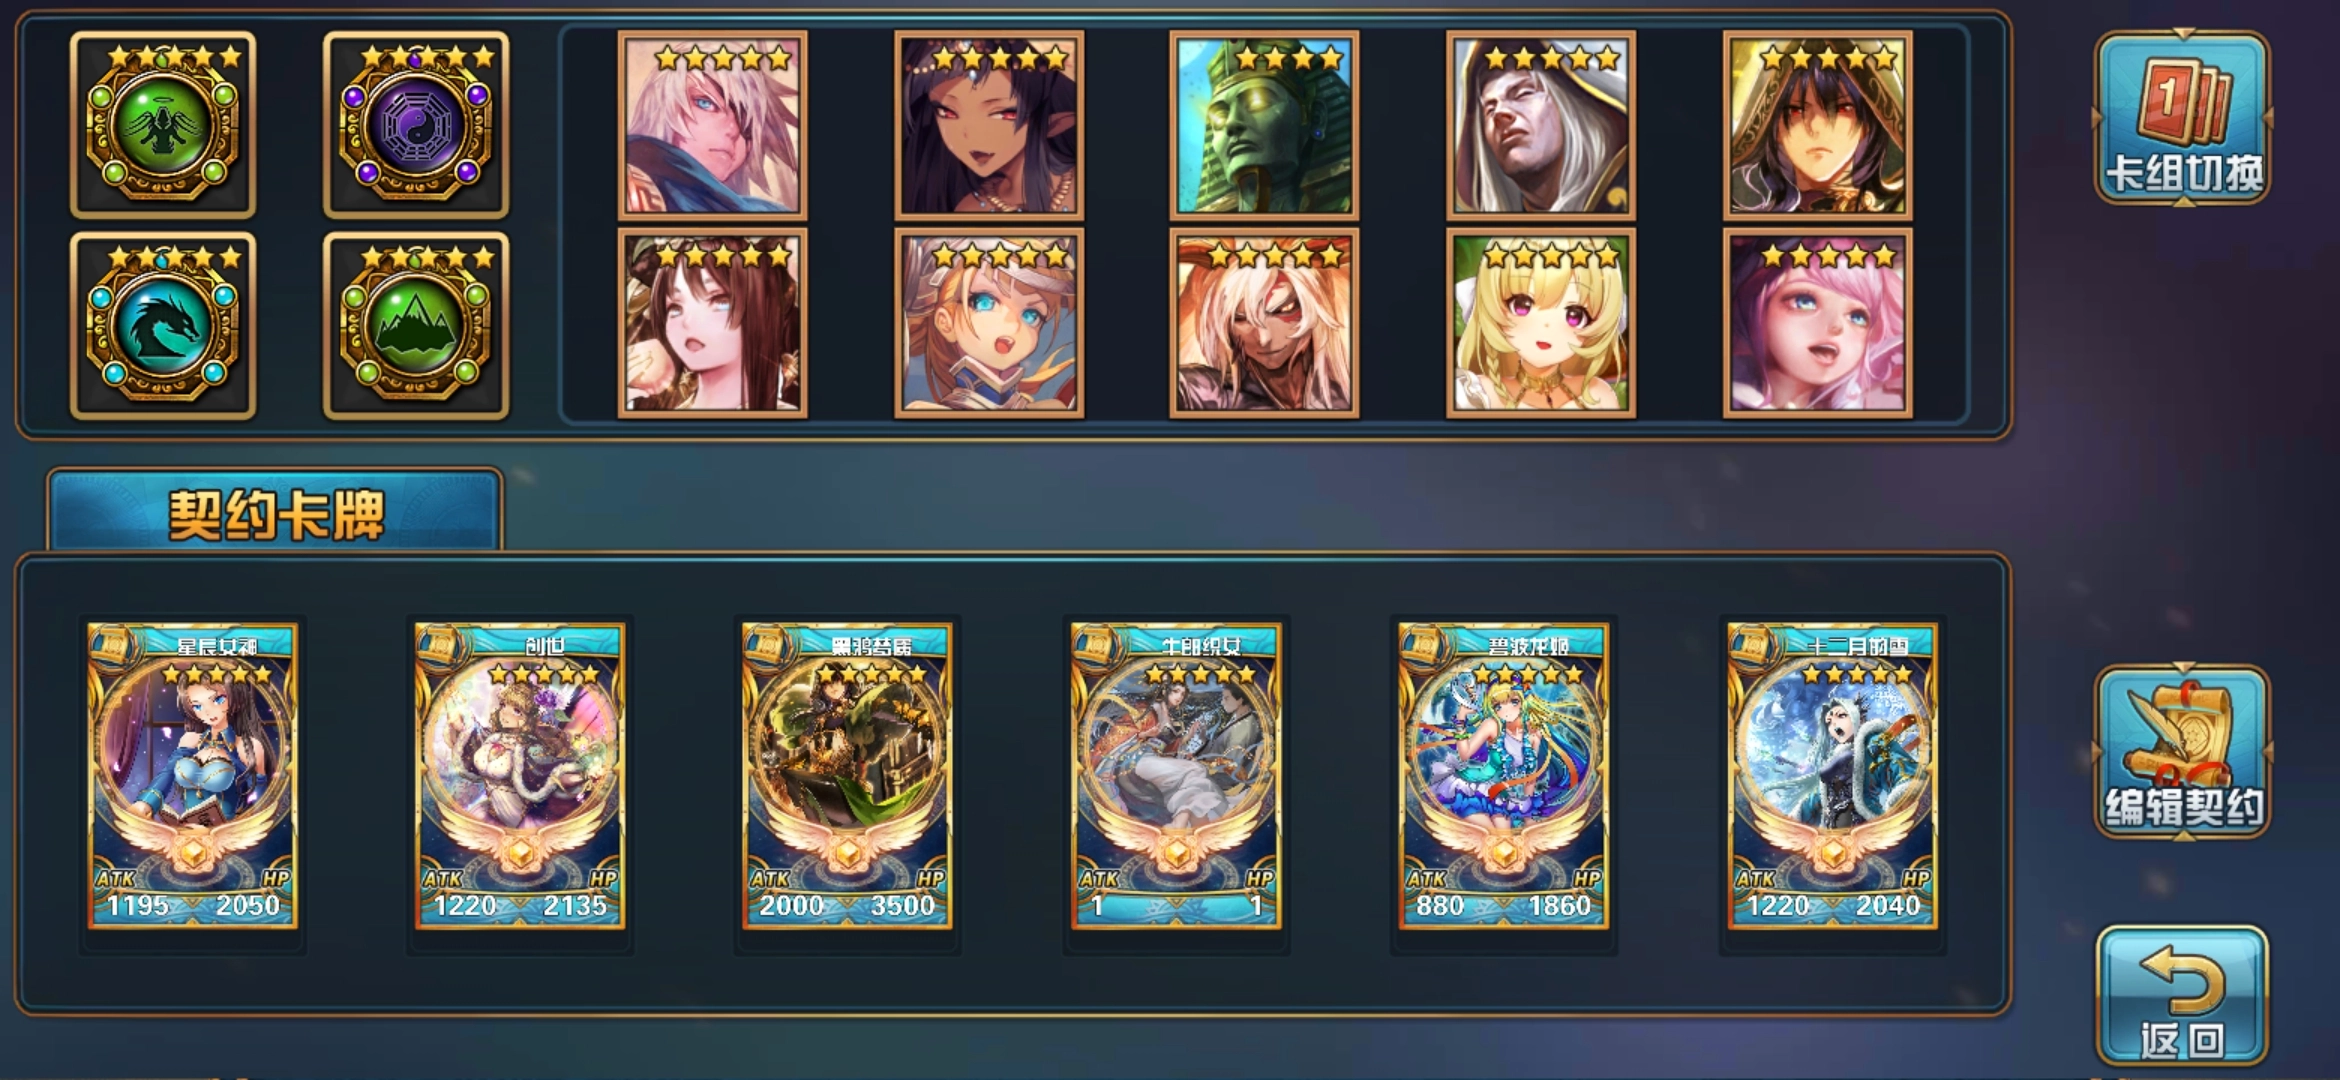Select the green winged-insect rune medallion
This screenshot has height=1080, width=2340.
click(163, 125)
